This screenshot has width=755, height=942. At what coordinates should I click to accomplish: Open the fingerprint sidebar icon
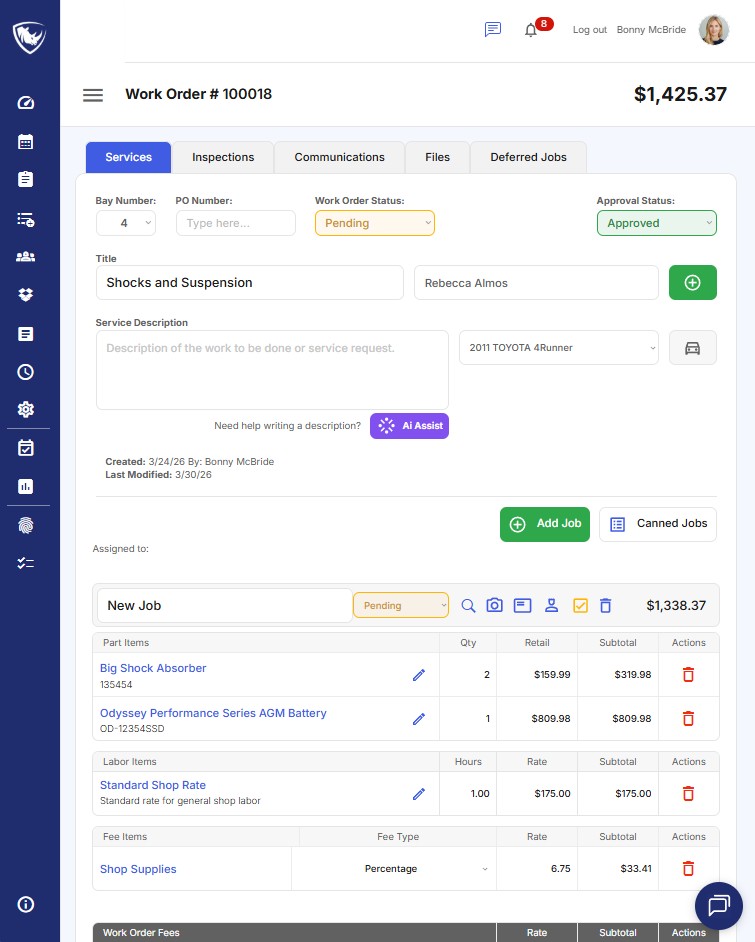25,525
